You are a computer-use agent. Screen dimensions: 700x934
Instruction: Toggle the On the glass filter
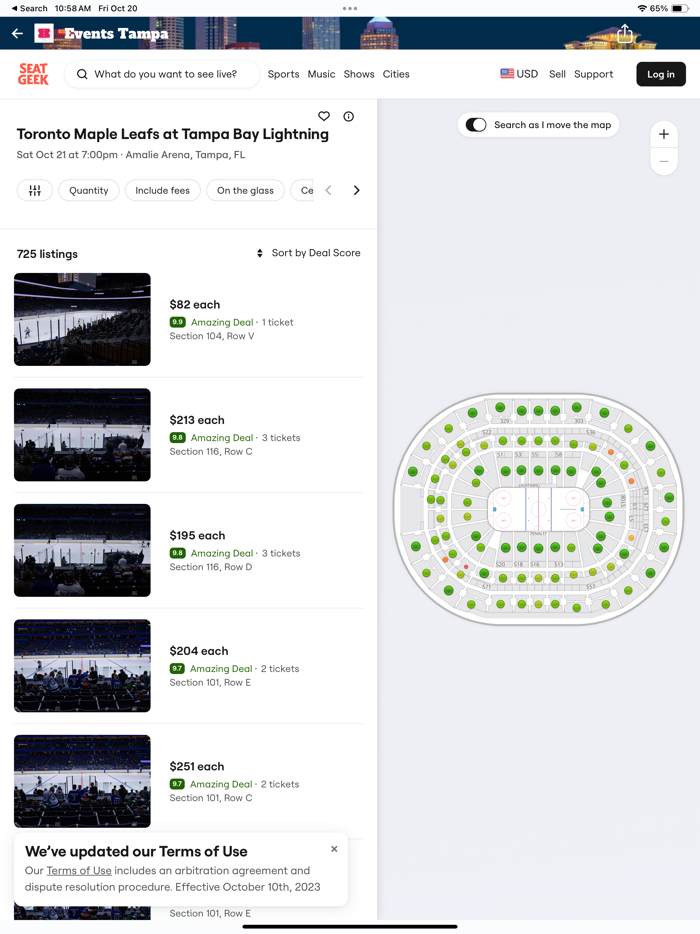[x=245, y=190]
